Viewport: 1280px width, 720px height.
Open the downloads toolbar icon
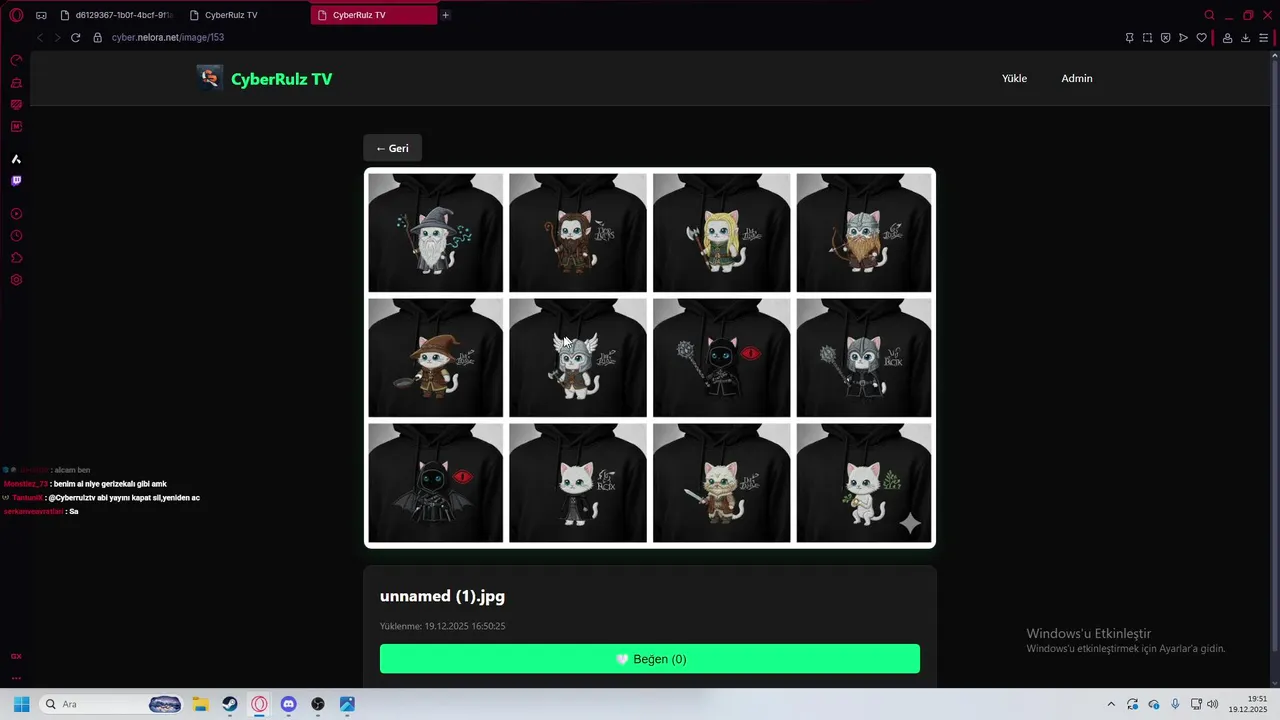(x=1245, y=38)
